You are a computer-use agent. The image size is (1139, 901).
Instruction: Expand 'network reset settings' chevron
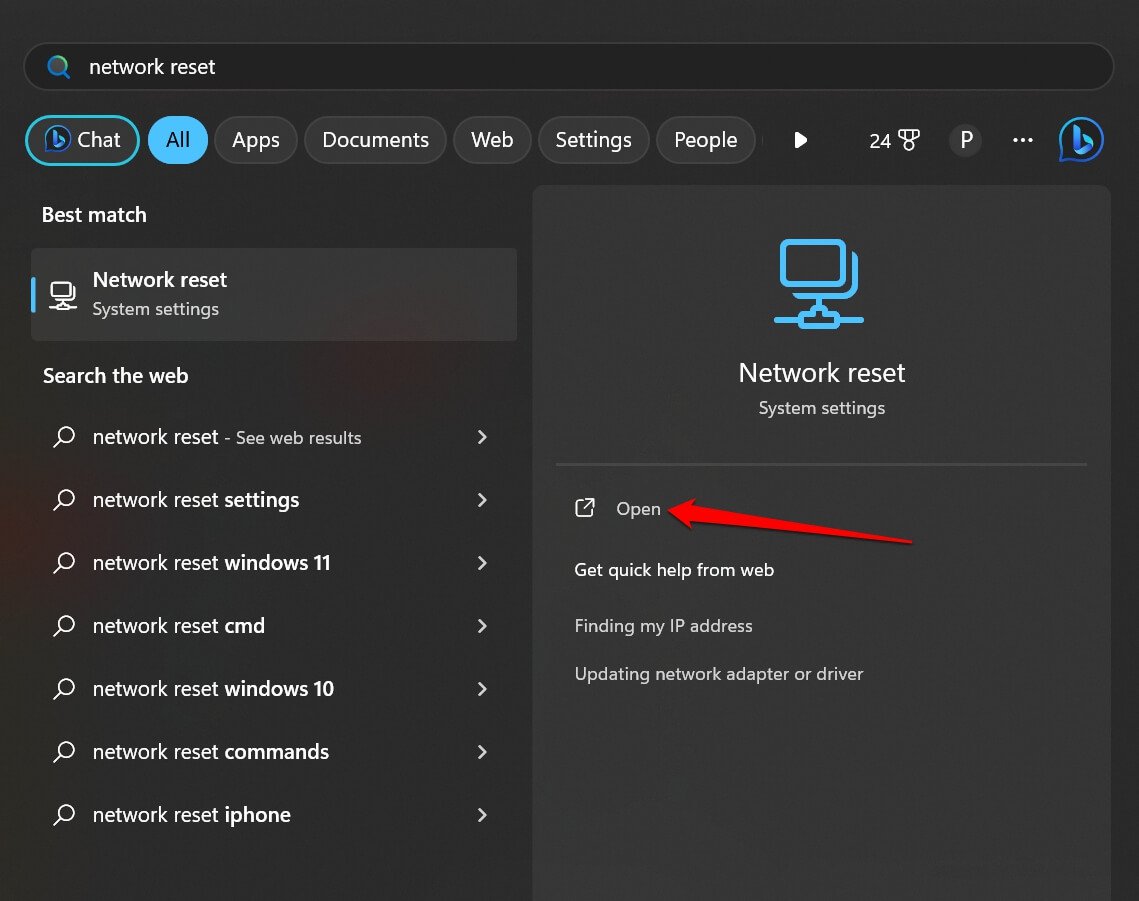pyautogui.click(x=482, y=500)
